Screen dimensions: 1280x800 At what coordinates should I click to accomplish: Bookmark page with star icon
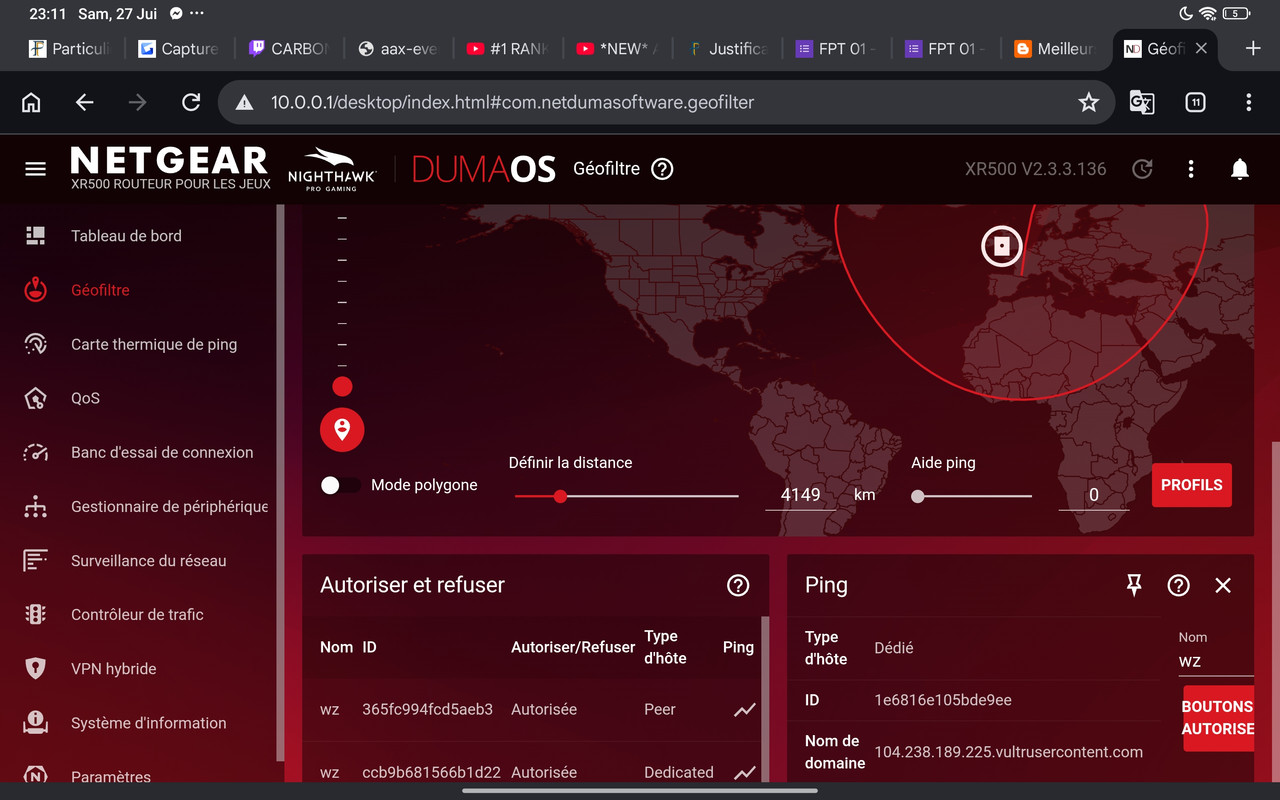pos(1089,102)
